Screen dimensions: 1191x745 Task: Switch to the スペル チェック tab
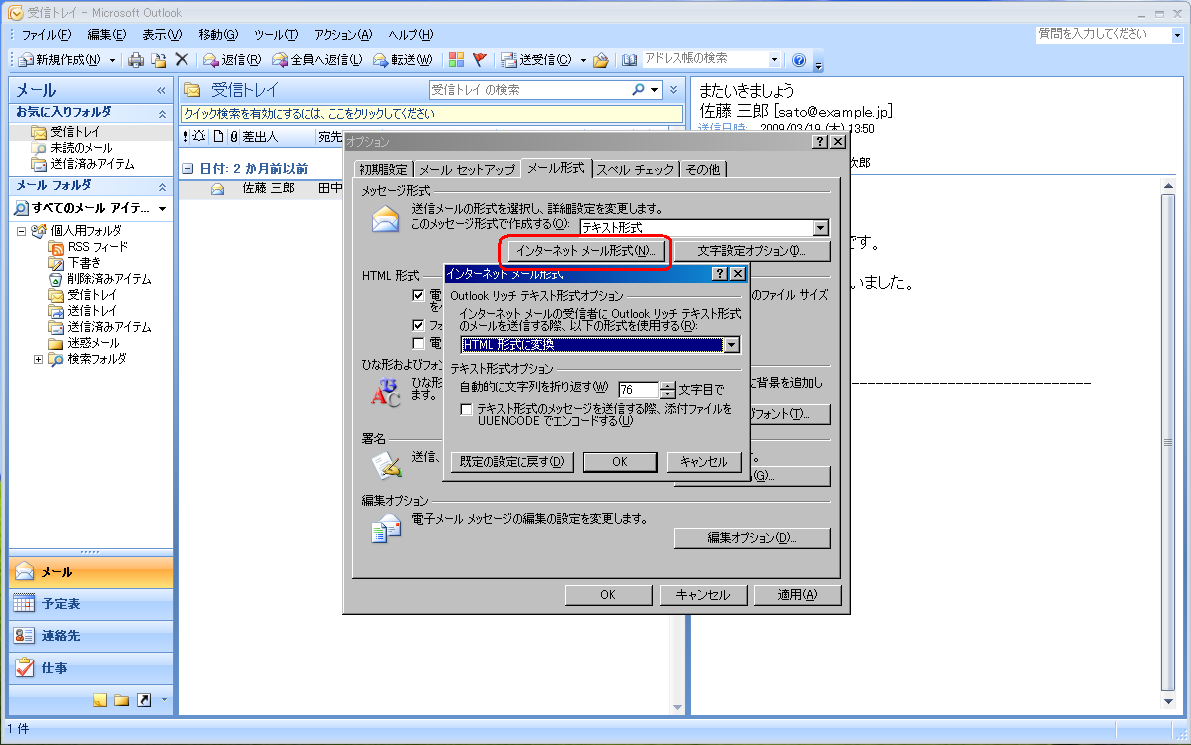pyautogui.click(x=635, y=169)
